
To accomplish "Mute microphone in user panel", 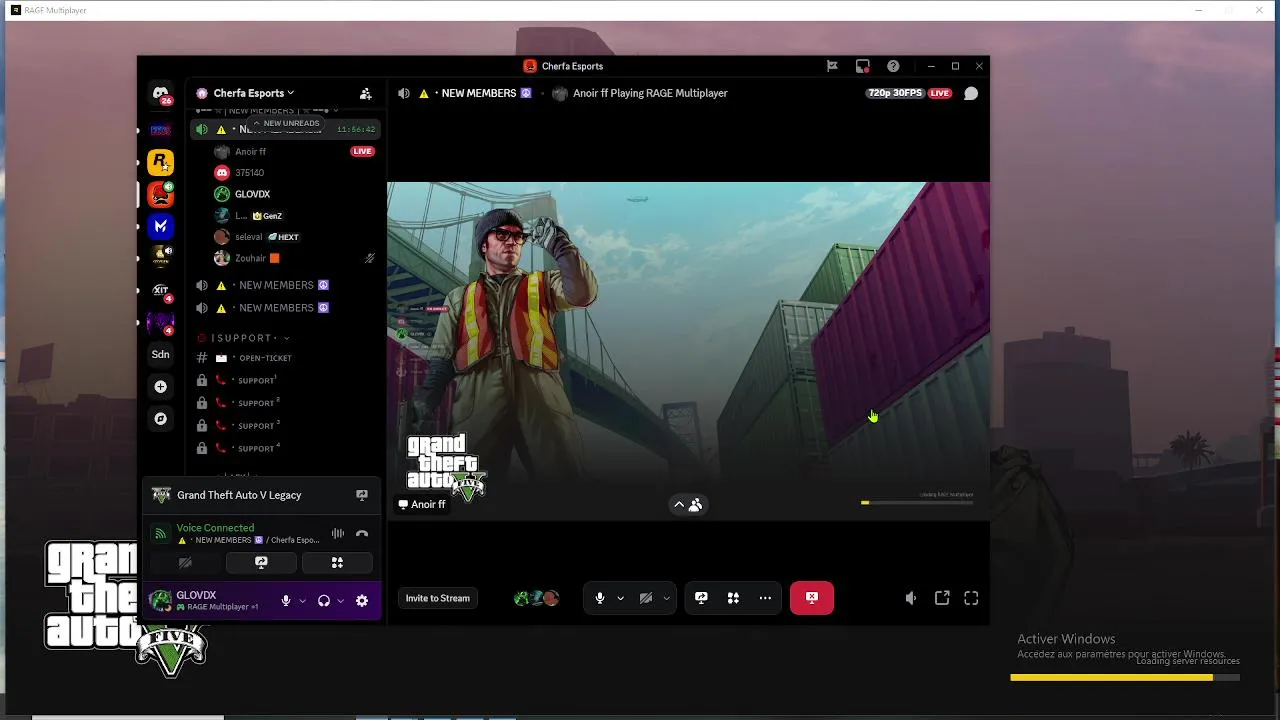I will coord(286,601).
